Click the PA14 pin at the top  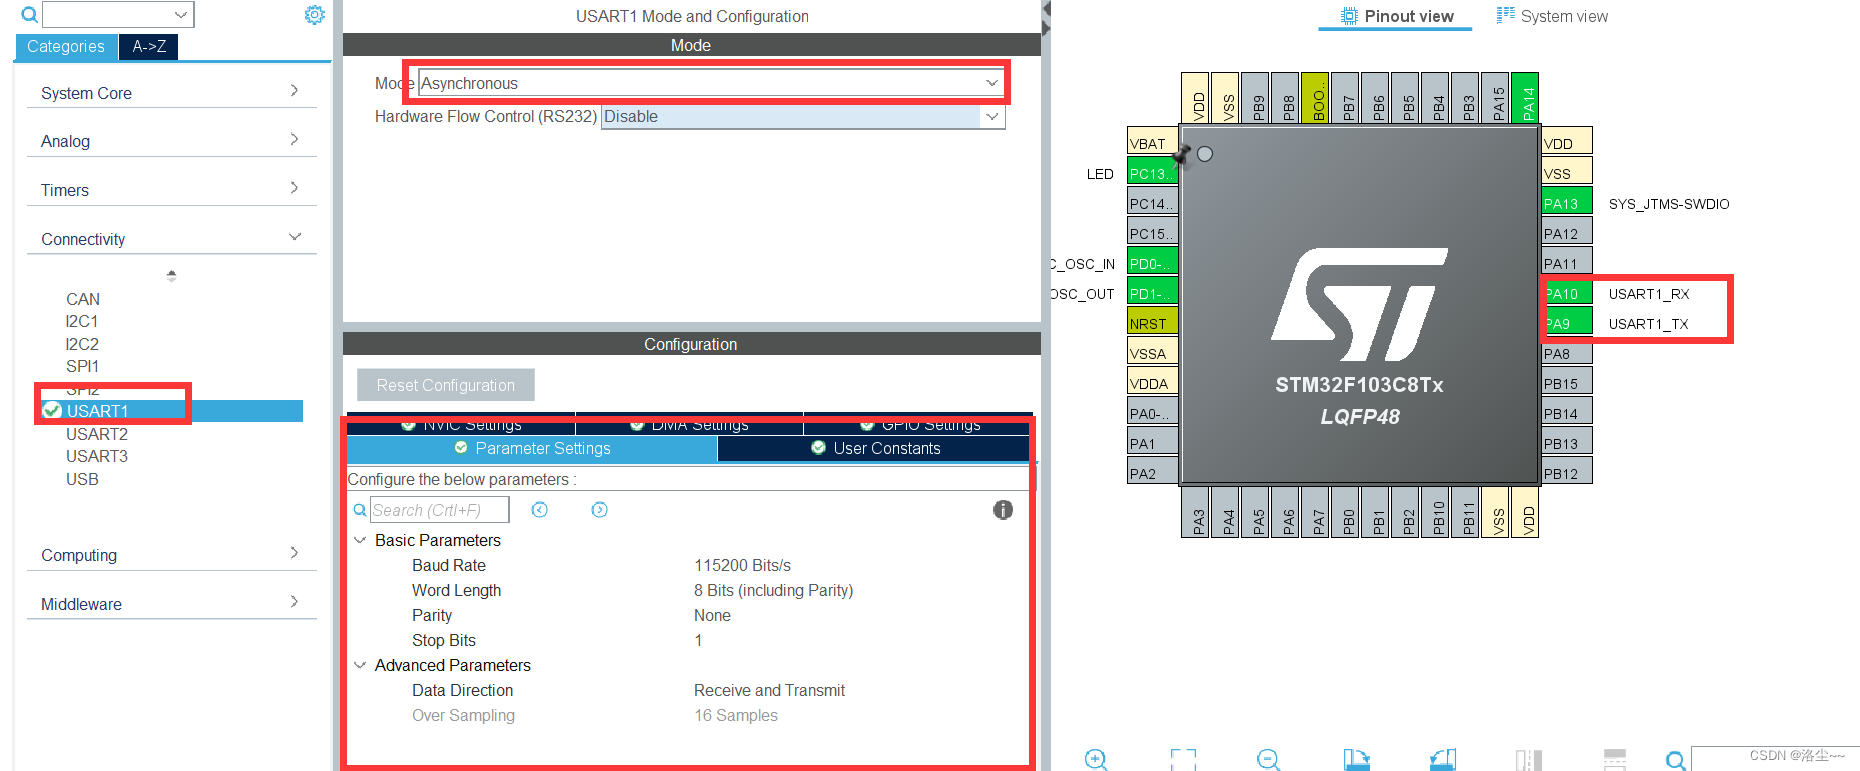point(1525,98)
